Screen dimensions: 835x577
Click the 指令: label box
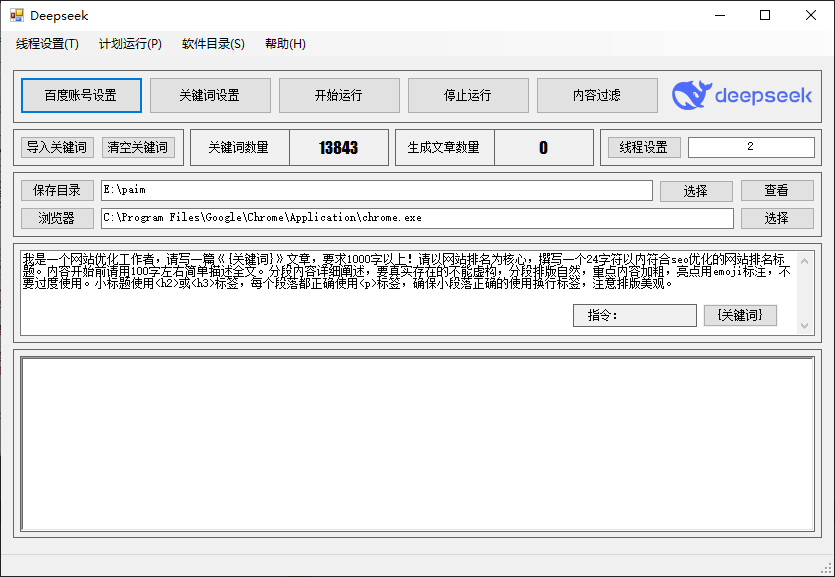tap(635, 316)
